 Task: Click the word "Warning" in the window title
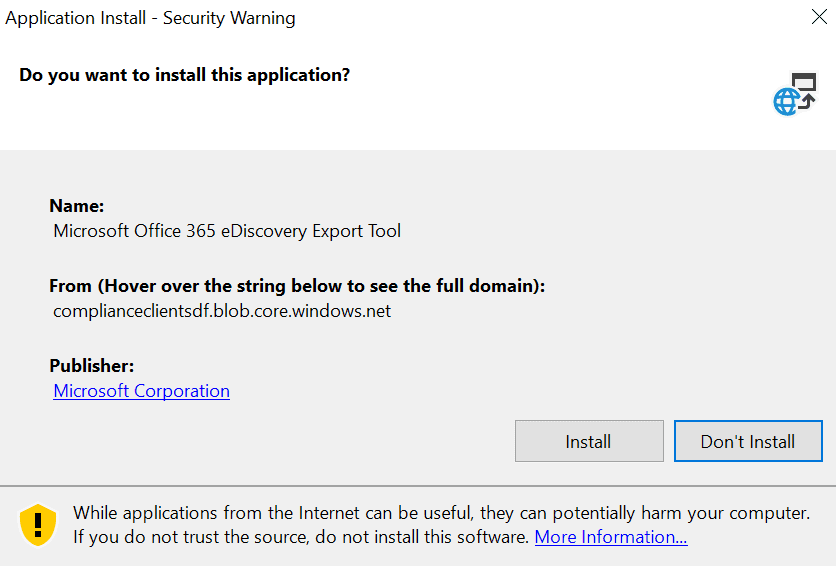pyautogui.click(x=263, y=18)
